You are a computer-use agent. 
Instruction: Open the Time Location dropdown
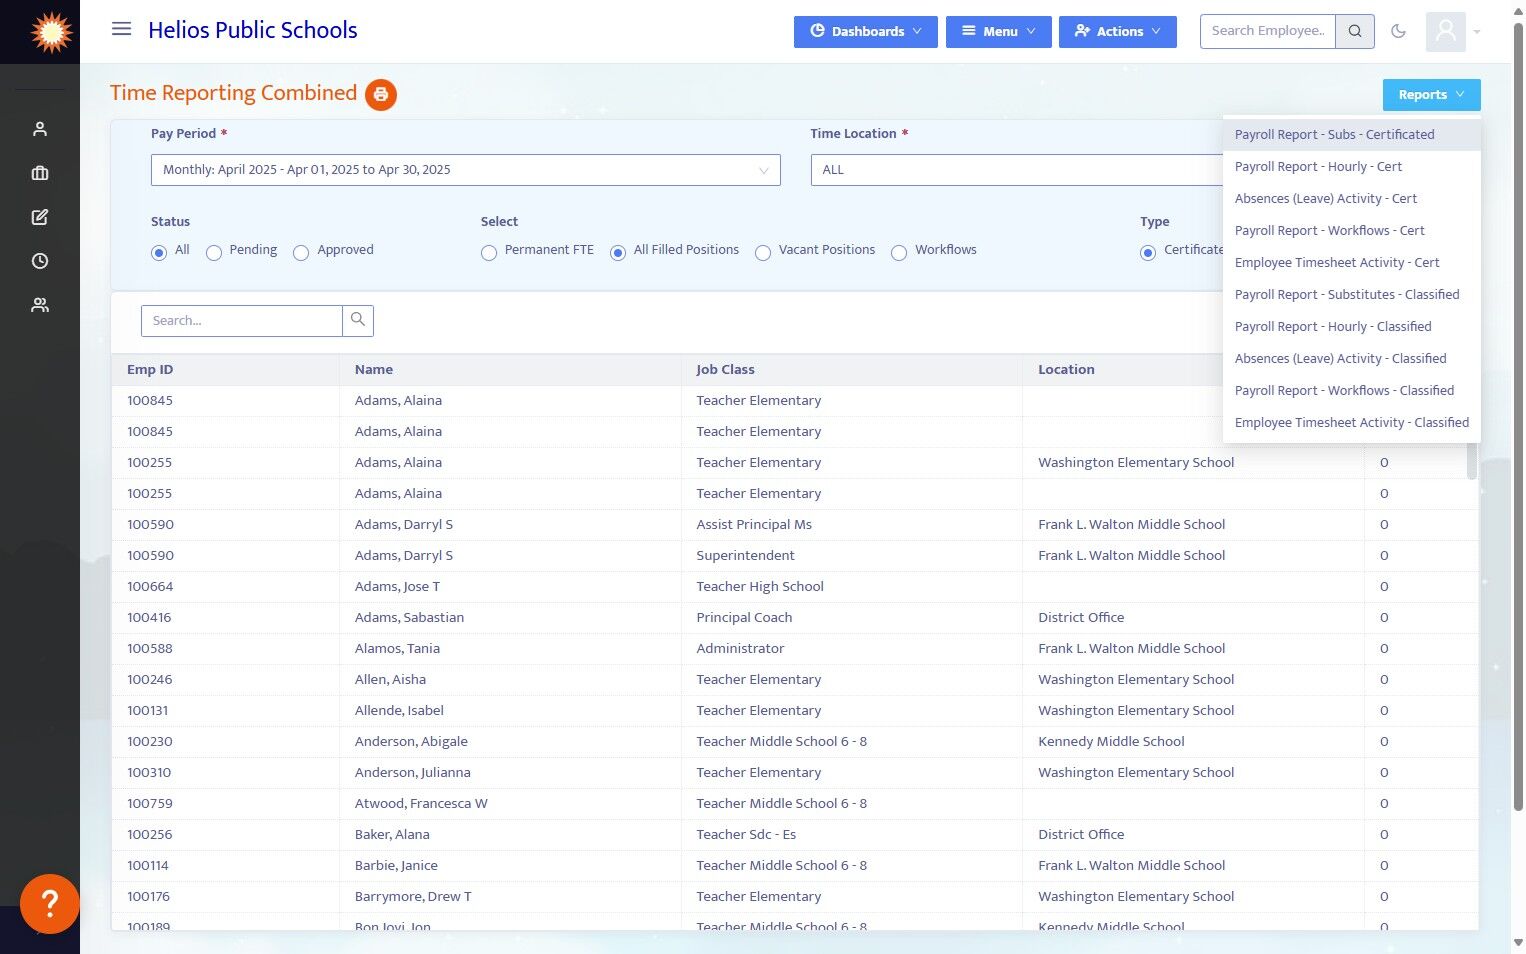tap(1017, 170)
